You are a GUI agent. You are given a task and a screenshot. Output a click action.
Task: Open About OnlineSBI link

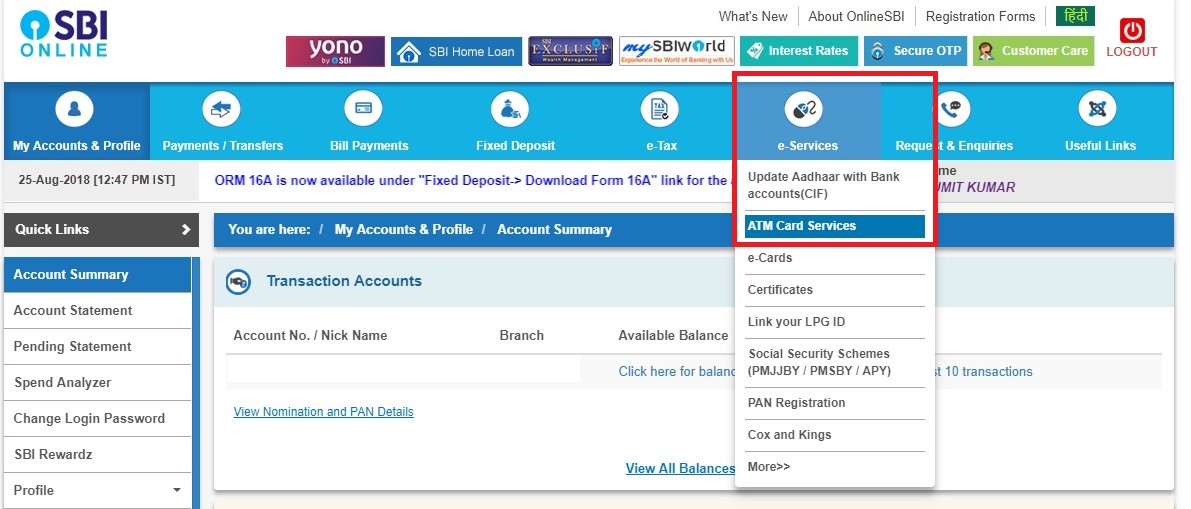(x=857, y=16)
